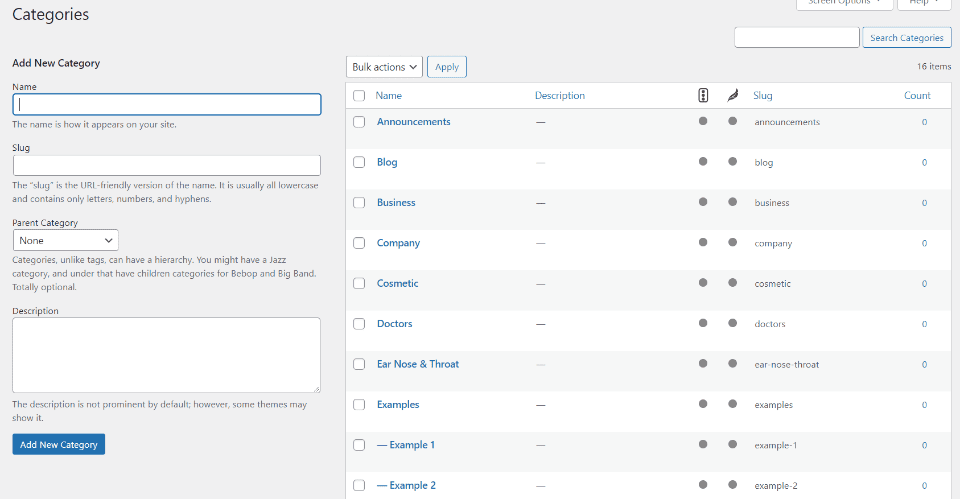The image size is (960, 499).
Task: Click the SEO score dot for Company
Action: click(x=703, y=242)
